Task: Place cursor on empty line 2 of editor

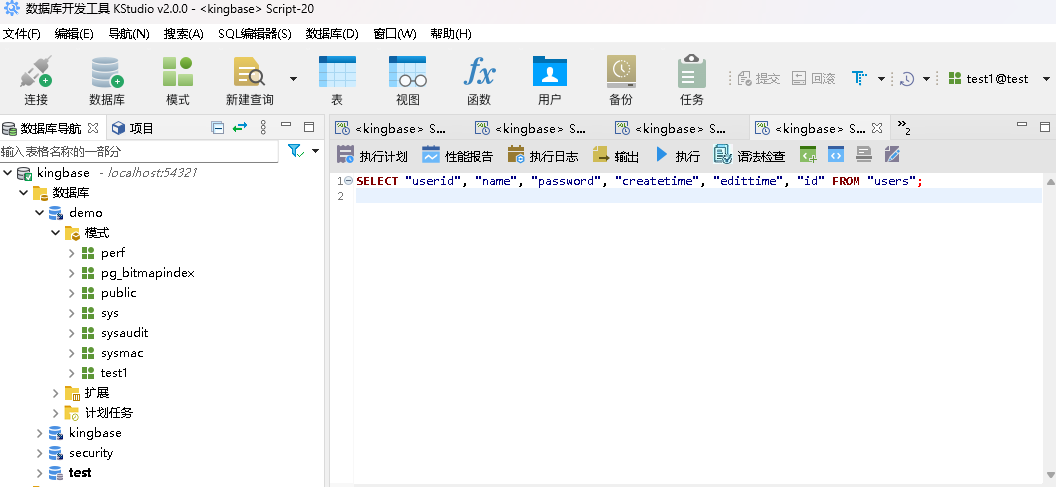Action: [698, 196]
